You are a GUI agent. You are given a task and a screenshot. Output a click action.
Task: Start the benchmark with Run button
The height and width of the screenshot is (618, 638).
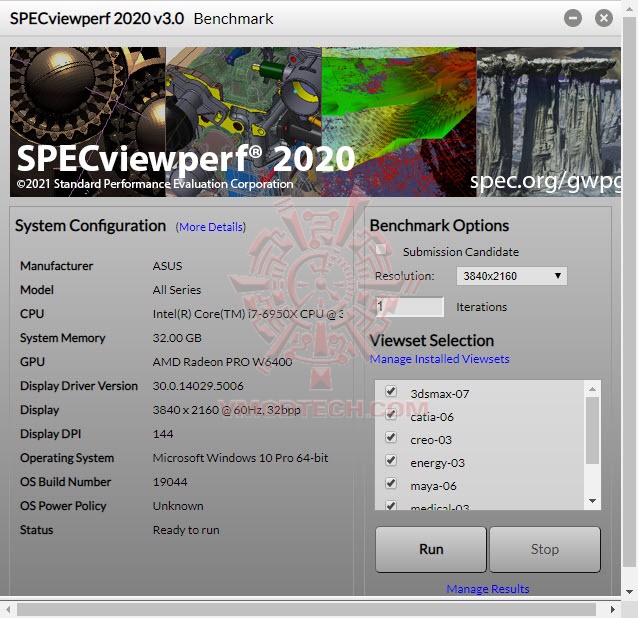pyautogui.click(x=431, y=549)
